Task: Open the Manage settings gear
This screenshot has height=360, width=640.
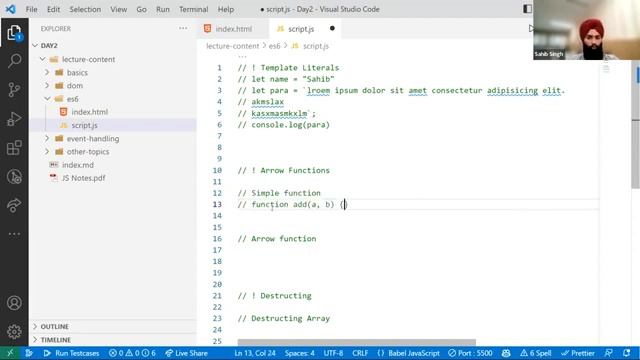Action: (x=14, y=331)
